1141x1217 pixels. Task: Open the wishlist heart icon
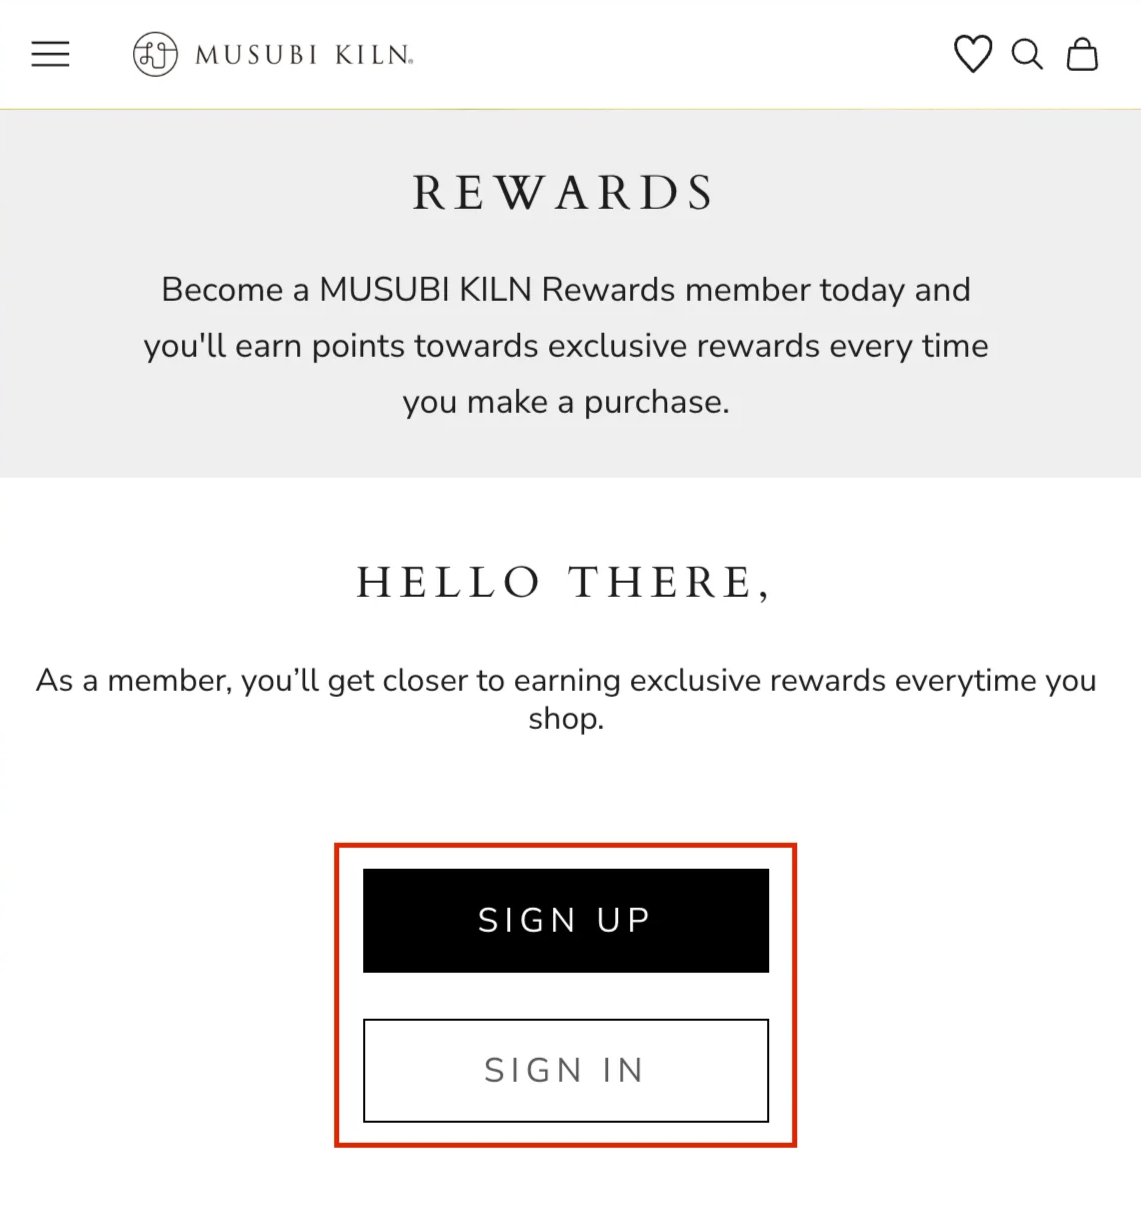pyautogui.click(x=972, y=54)
